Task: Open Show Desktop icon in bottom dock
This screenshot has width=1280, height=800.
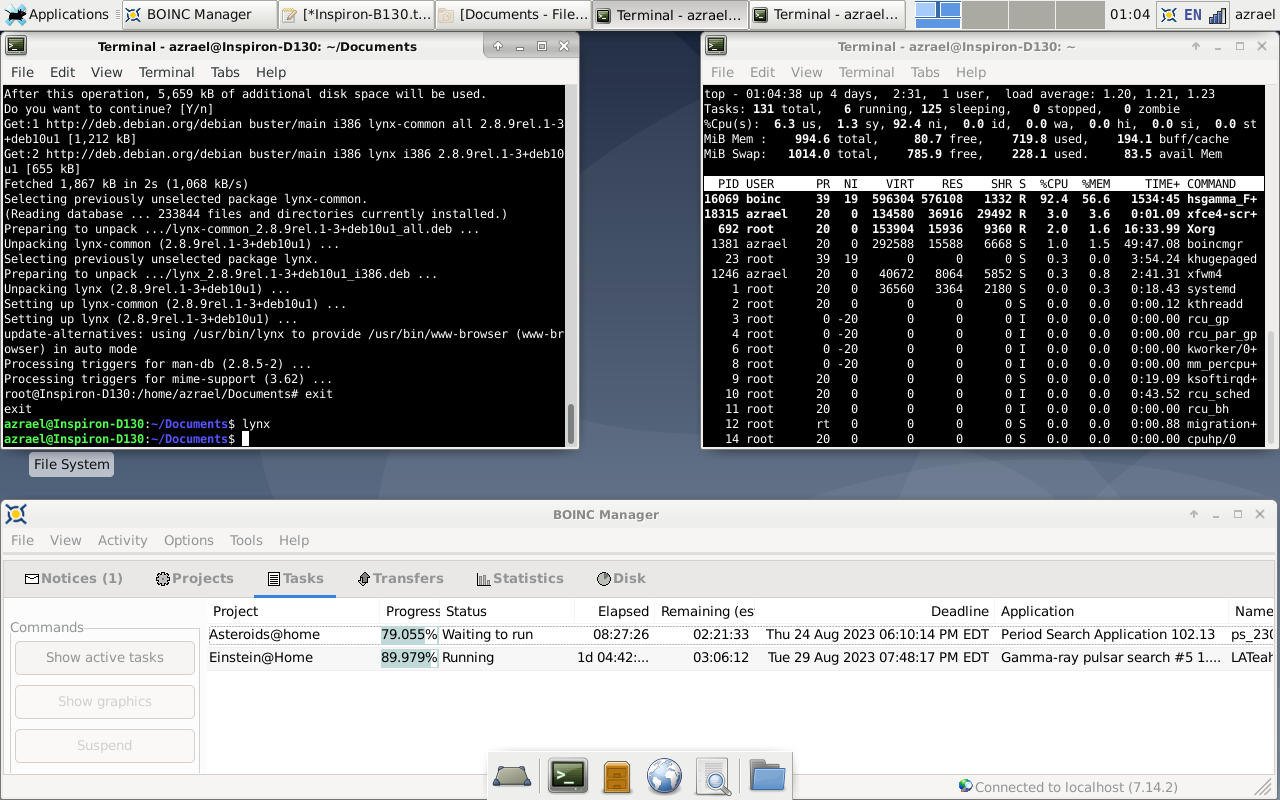Action: [512, 776]
